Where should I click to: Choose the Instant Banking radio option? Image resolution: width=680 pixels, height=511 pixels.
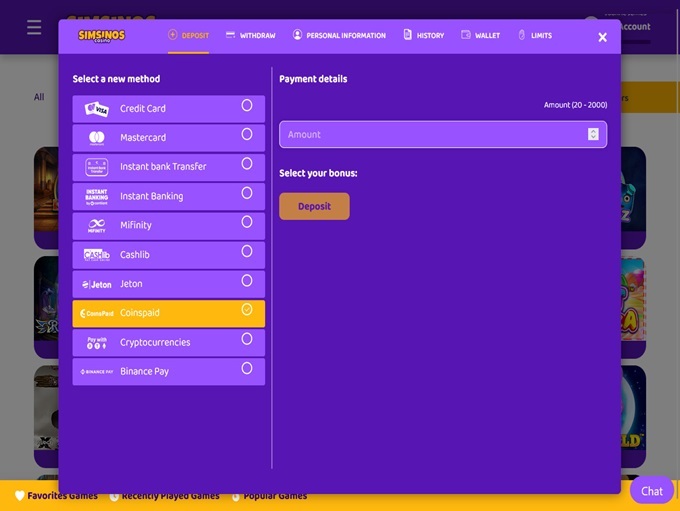[x=247, y=193]
